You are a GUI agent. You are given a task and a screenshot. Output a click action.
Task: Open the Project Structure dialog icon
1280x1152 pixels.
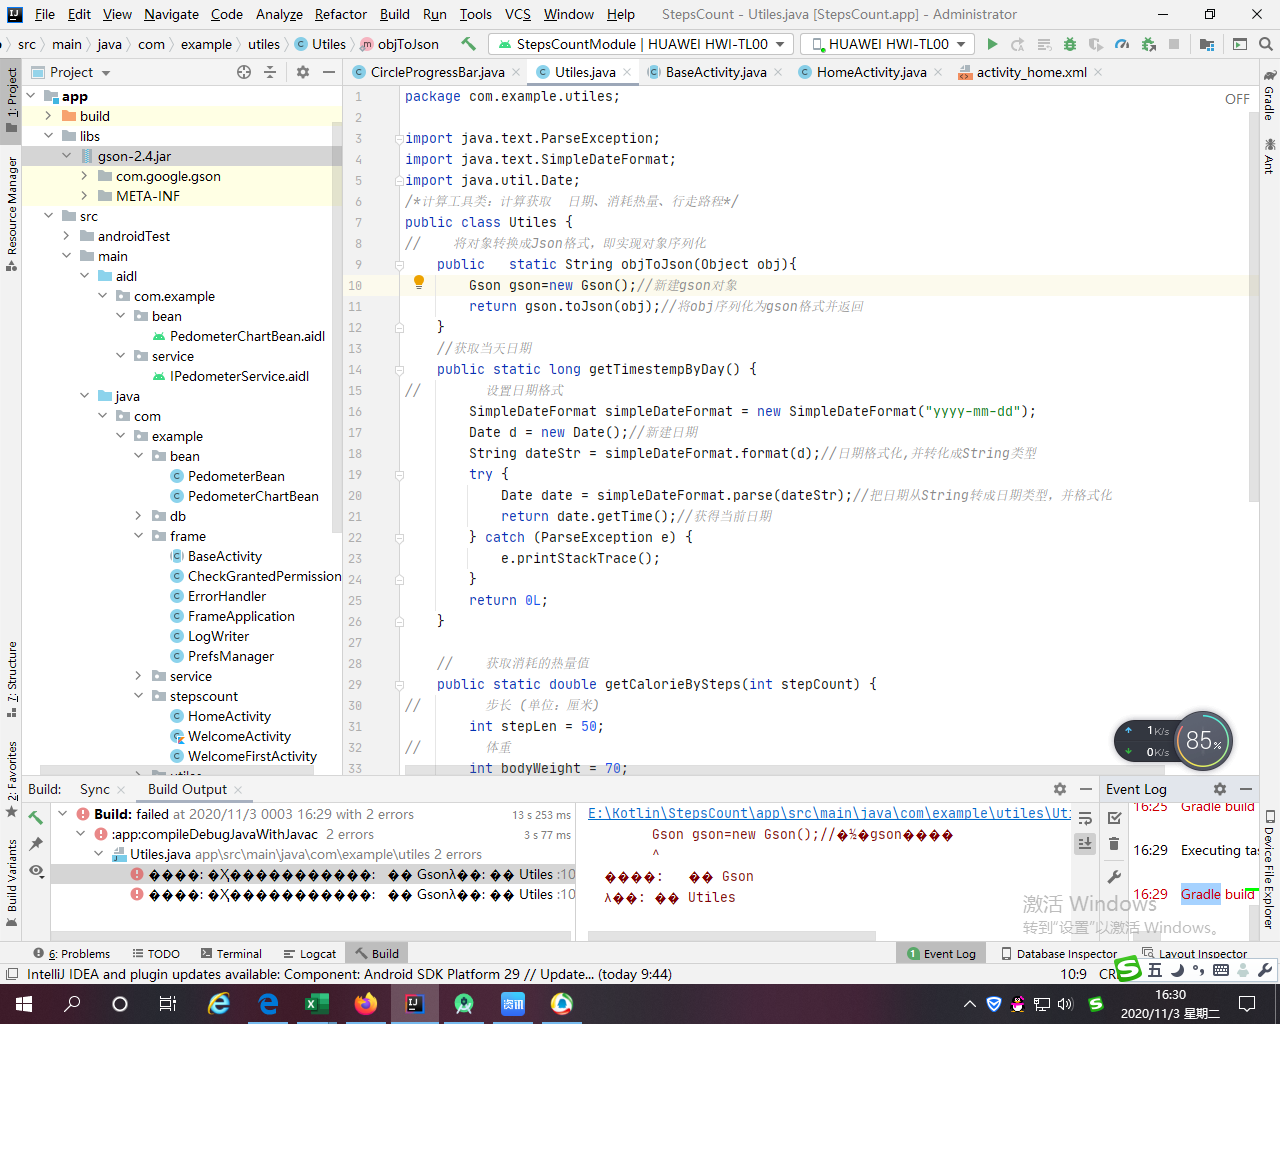[1207, 44]
